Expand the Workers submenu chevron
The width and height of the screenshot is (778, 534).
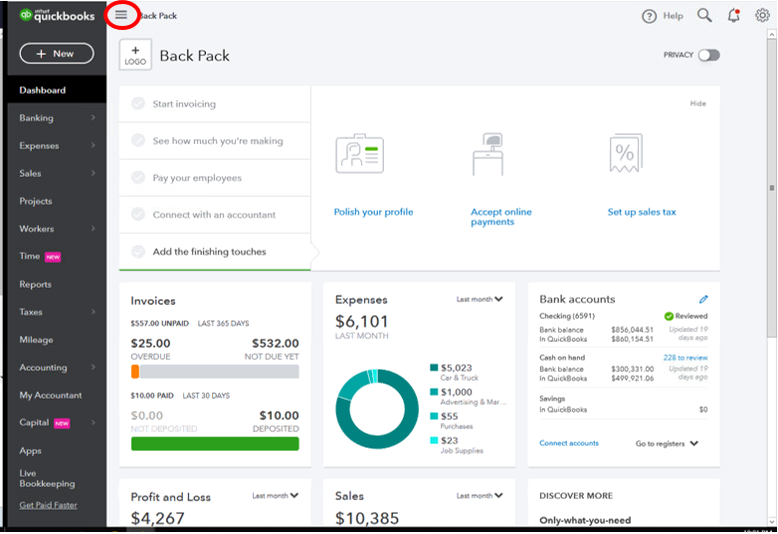click(x=93, y=229)
